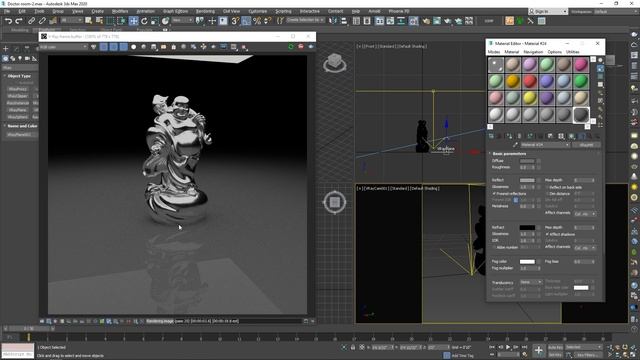Open the Utilities menu in Material Editor
The image size is (640, 360).
(x=572, y=52)
